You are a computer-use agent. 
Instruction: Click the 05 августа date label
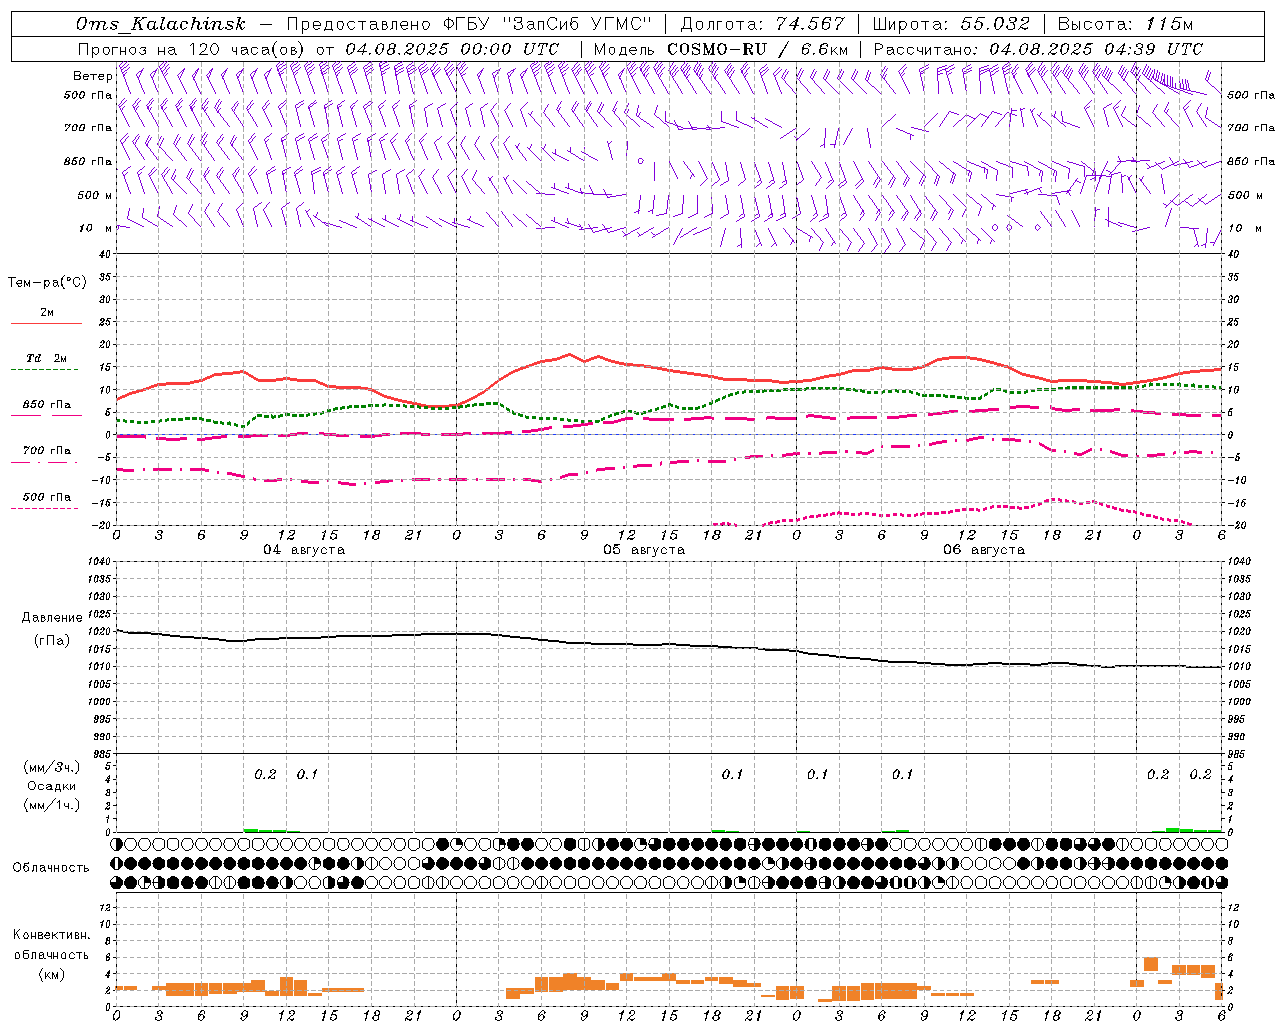tap(644, 550)
